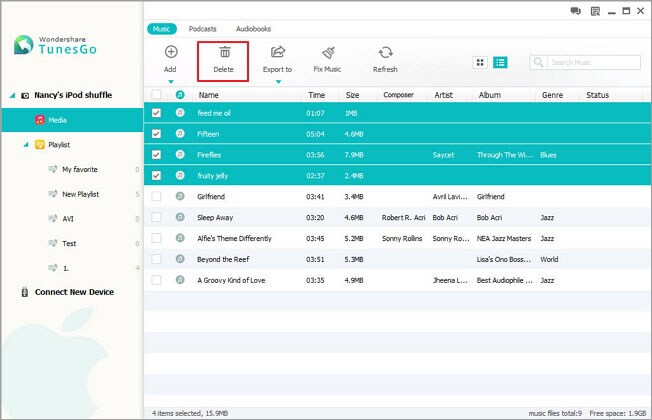The image size is (652, 420).
Task: Sort by the Artist column header
Action: (443, 95)
